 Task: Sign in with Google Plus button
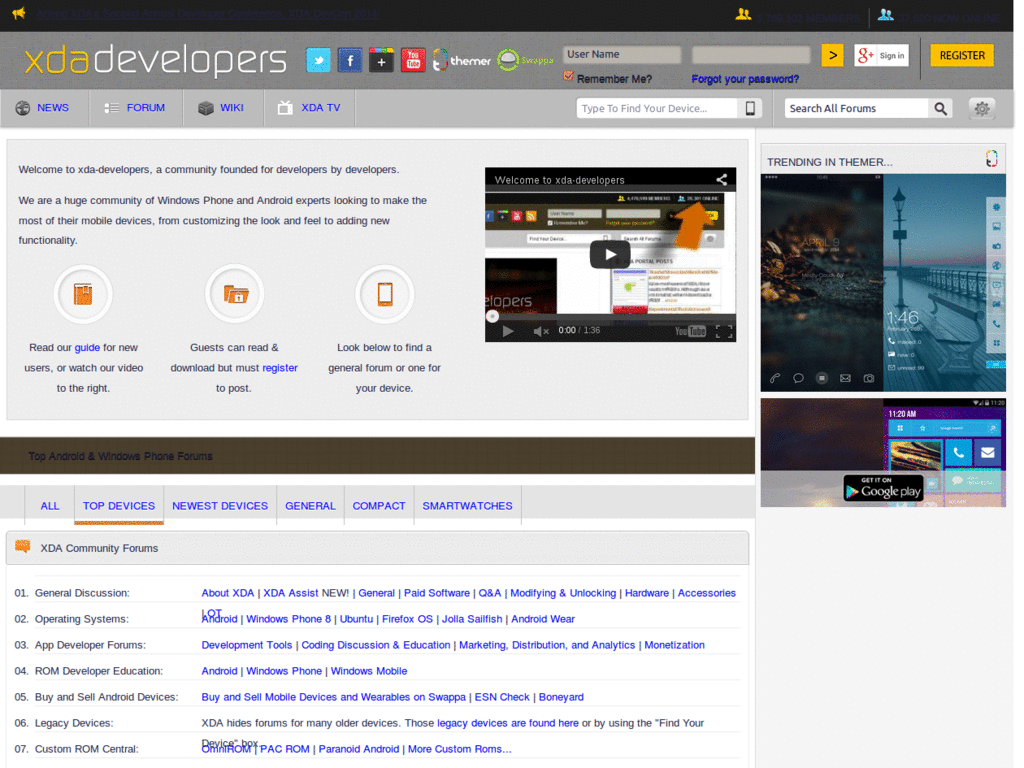(x=881, y=56)
